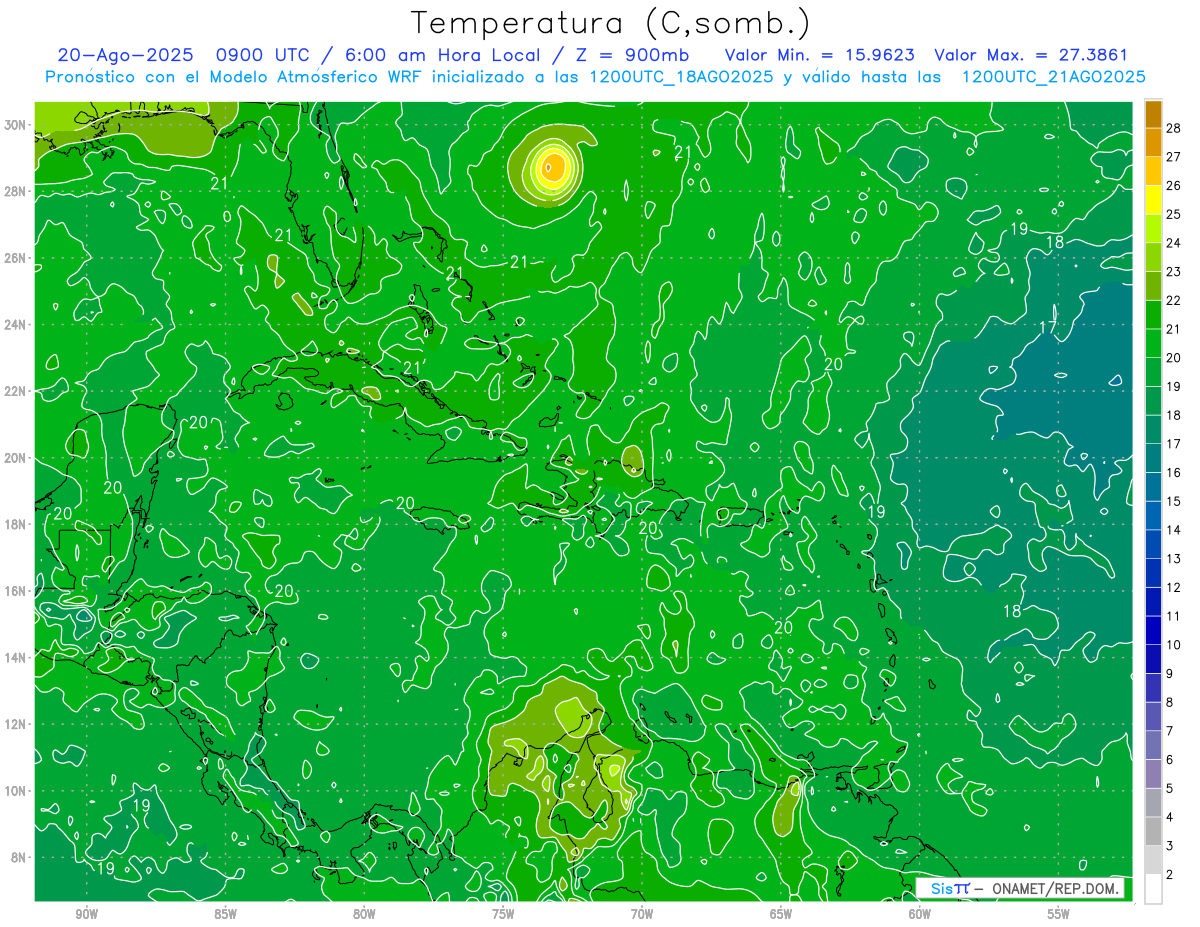
Task: Click the '10N' latitude axis label
Action: [15, 790]
